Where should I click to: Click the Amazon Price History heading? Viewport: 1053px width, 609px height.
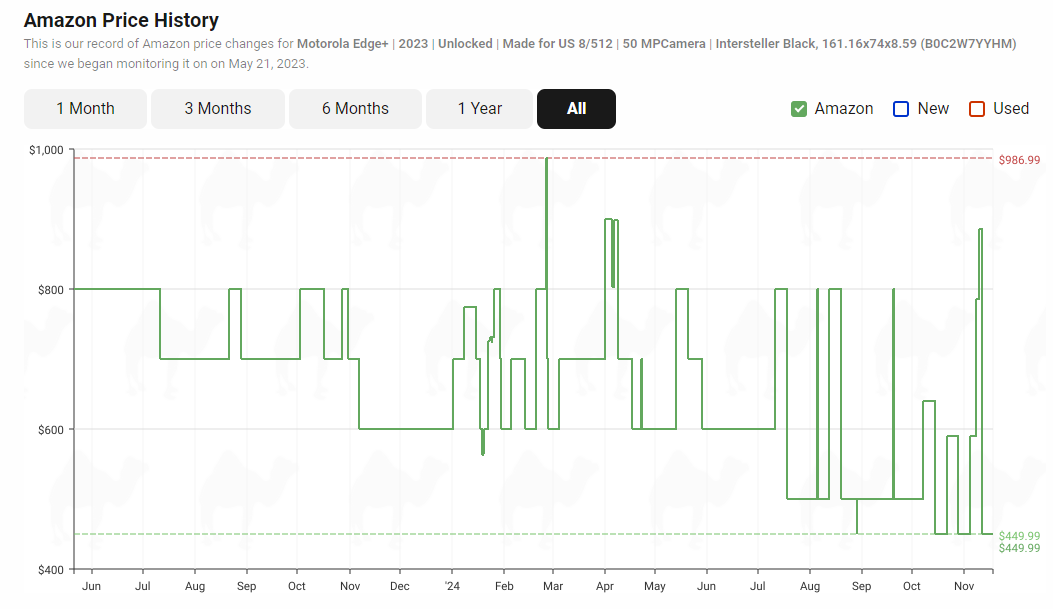(x=122, y=20)
